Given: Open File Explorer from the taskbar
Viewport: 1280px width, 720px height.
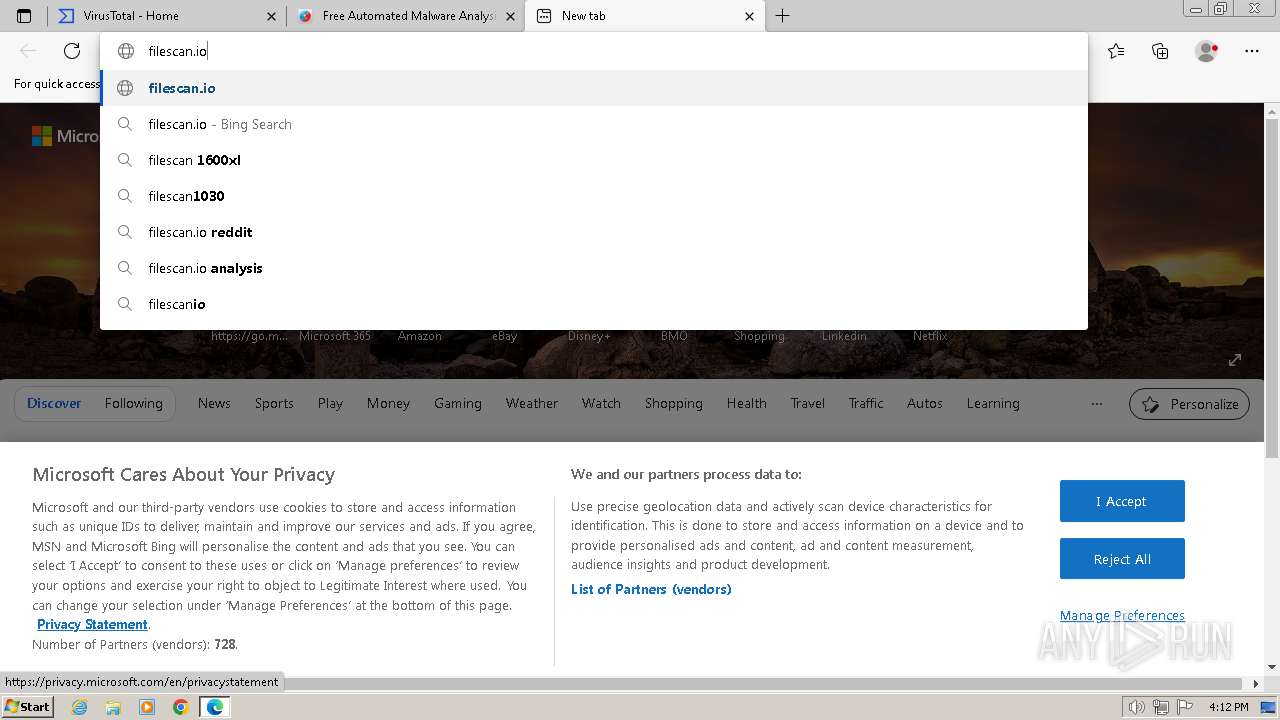Looking at the screenshot, I should point(113,707).
